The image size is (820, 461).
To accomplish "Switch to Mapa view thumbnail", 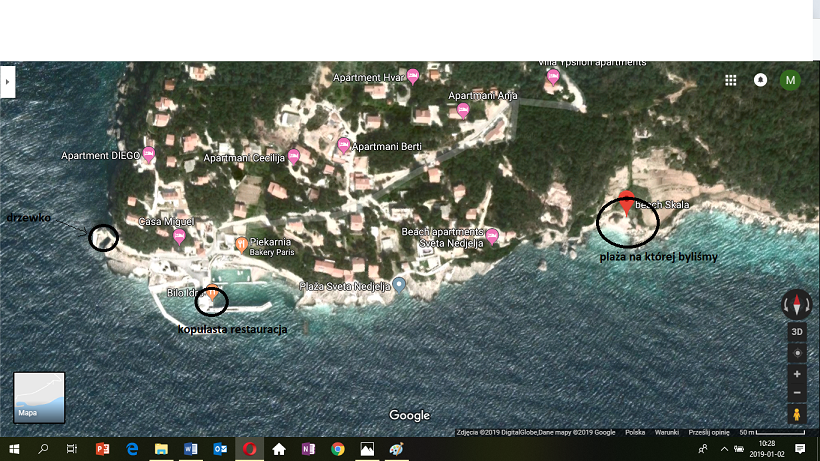I will [x=39, y=398].
